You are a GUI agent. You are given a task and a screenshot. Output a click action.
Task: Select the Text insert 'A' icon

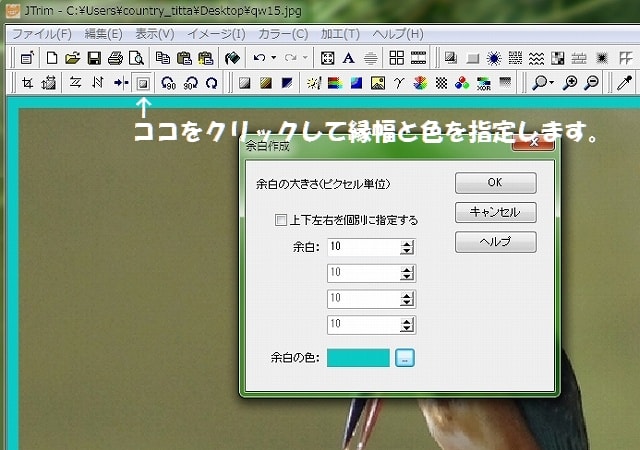pyautogui.click(x=348, y=58)
